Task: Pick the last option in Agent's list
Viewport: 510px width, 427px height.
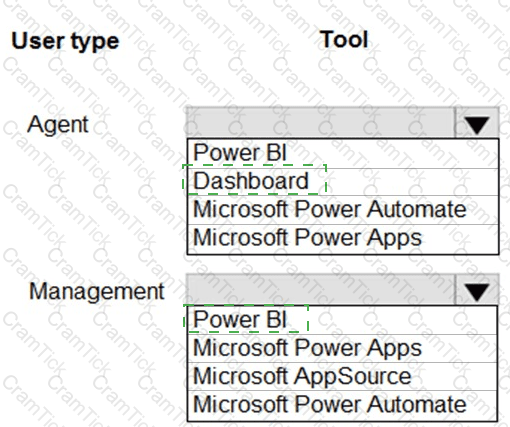Action: 343,239
